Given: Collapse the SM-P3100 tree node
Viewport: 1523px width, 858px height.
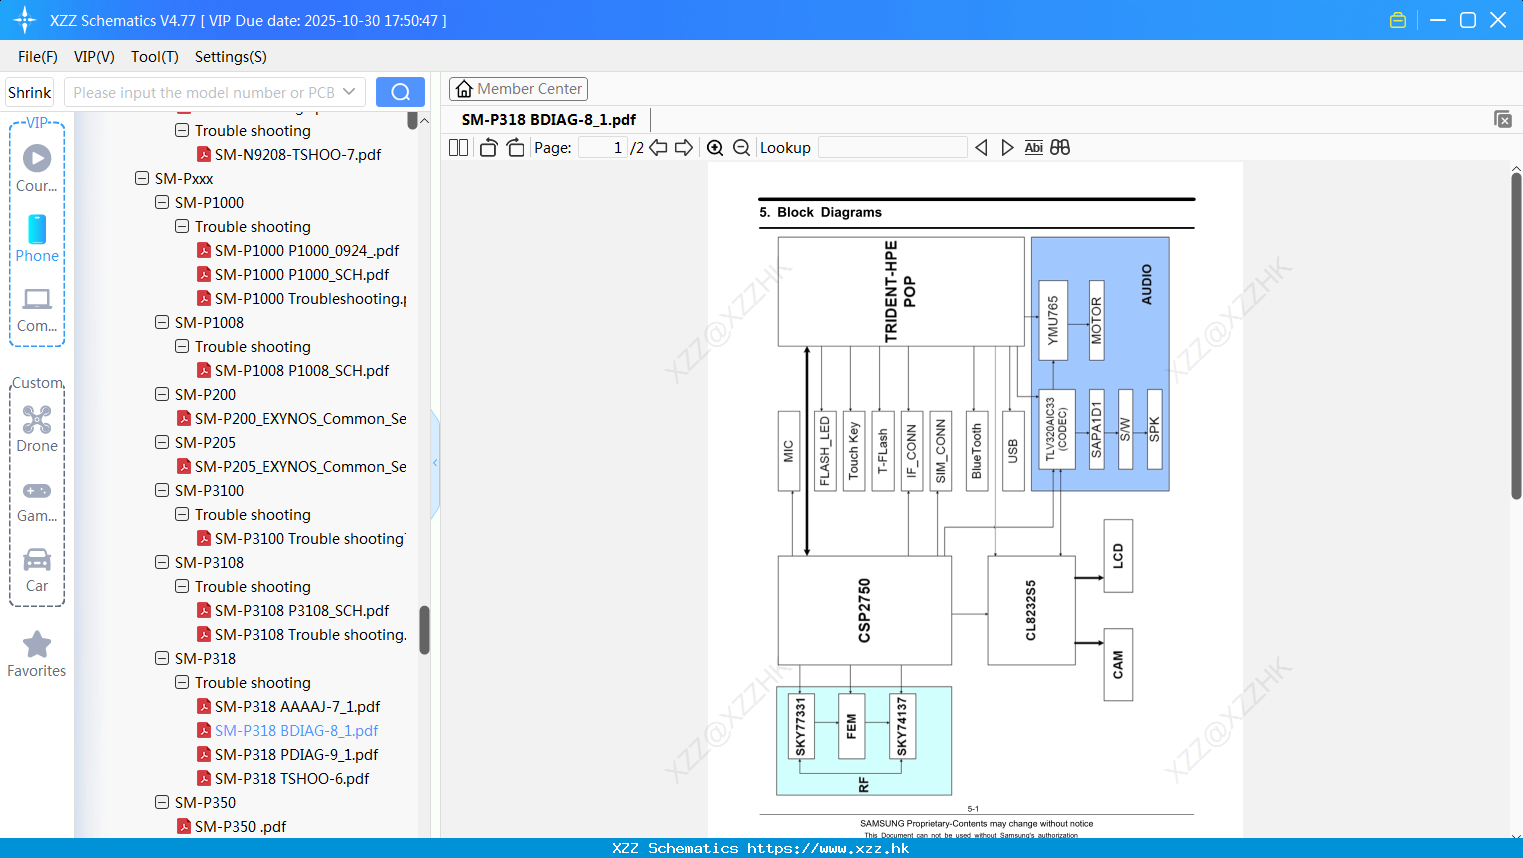Looking at the screenshot, I should point(162,490).
